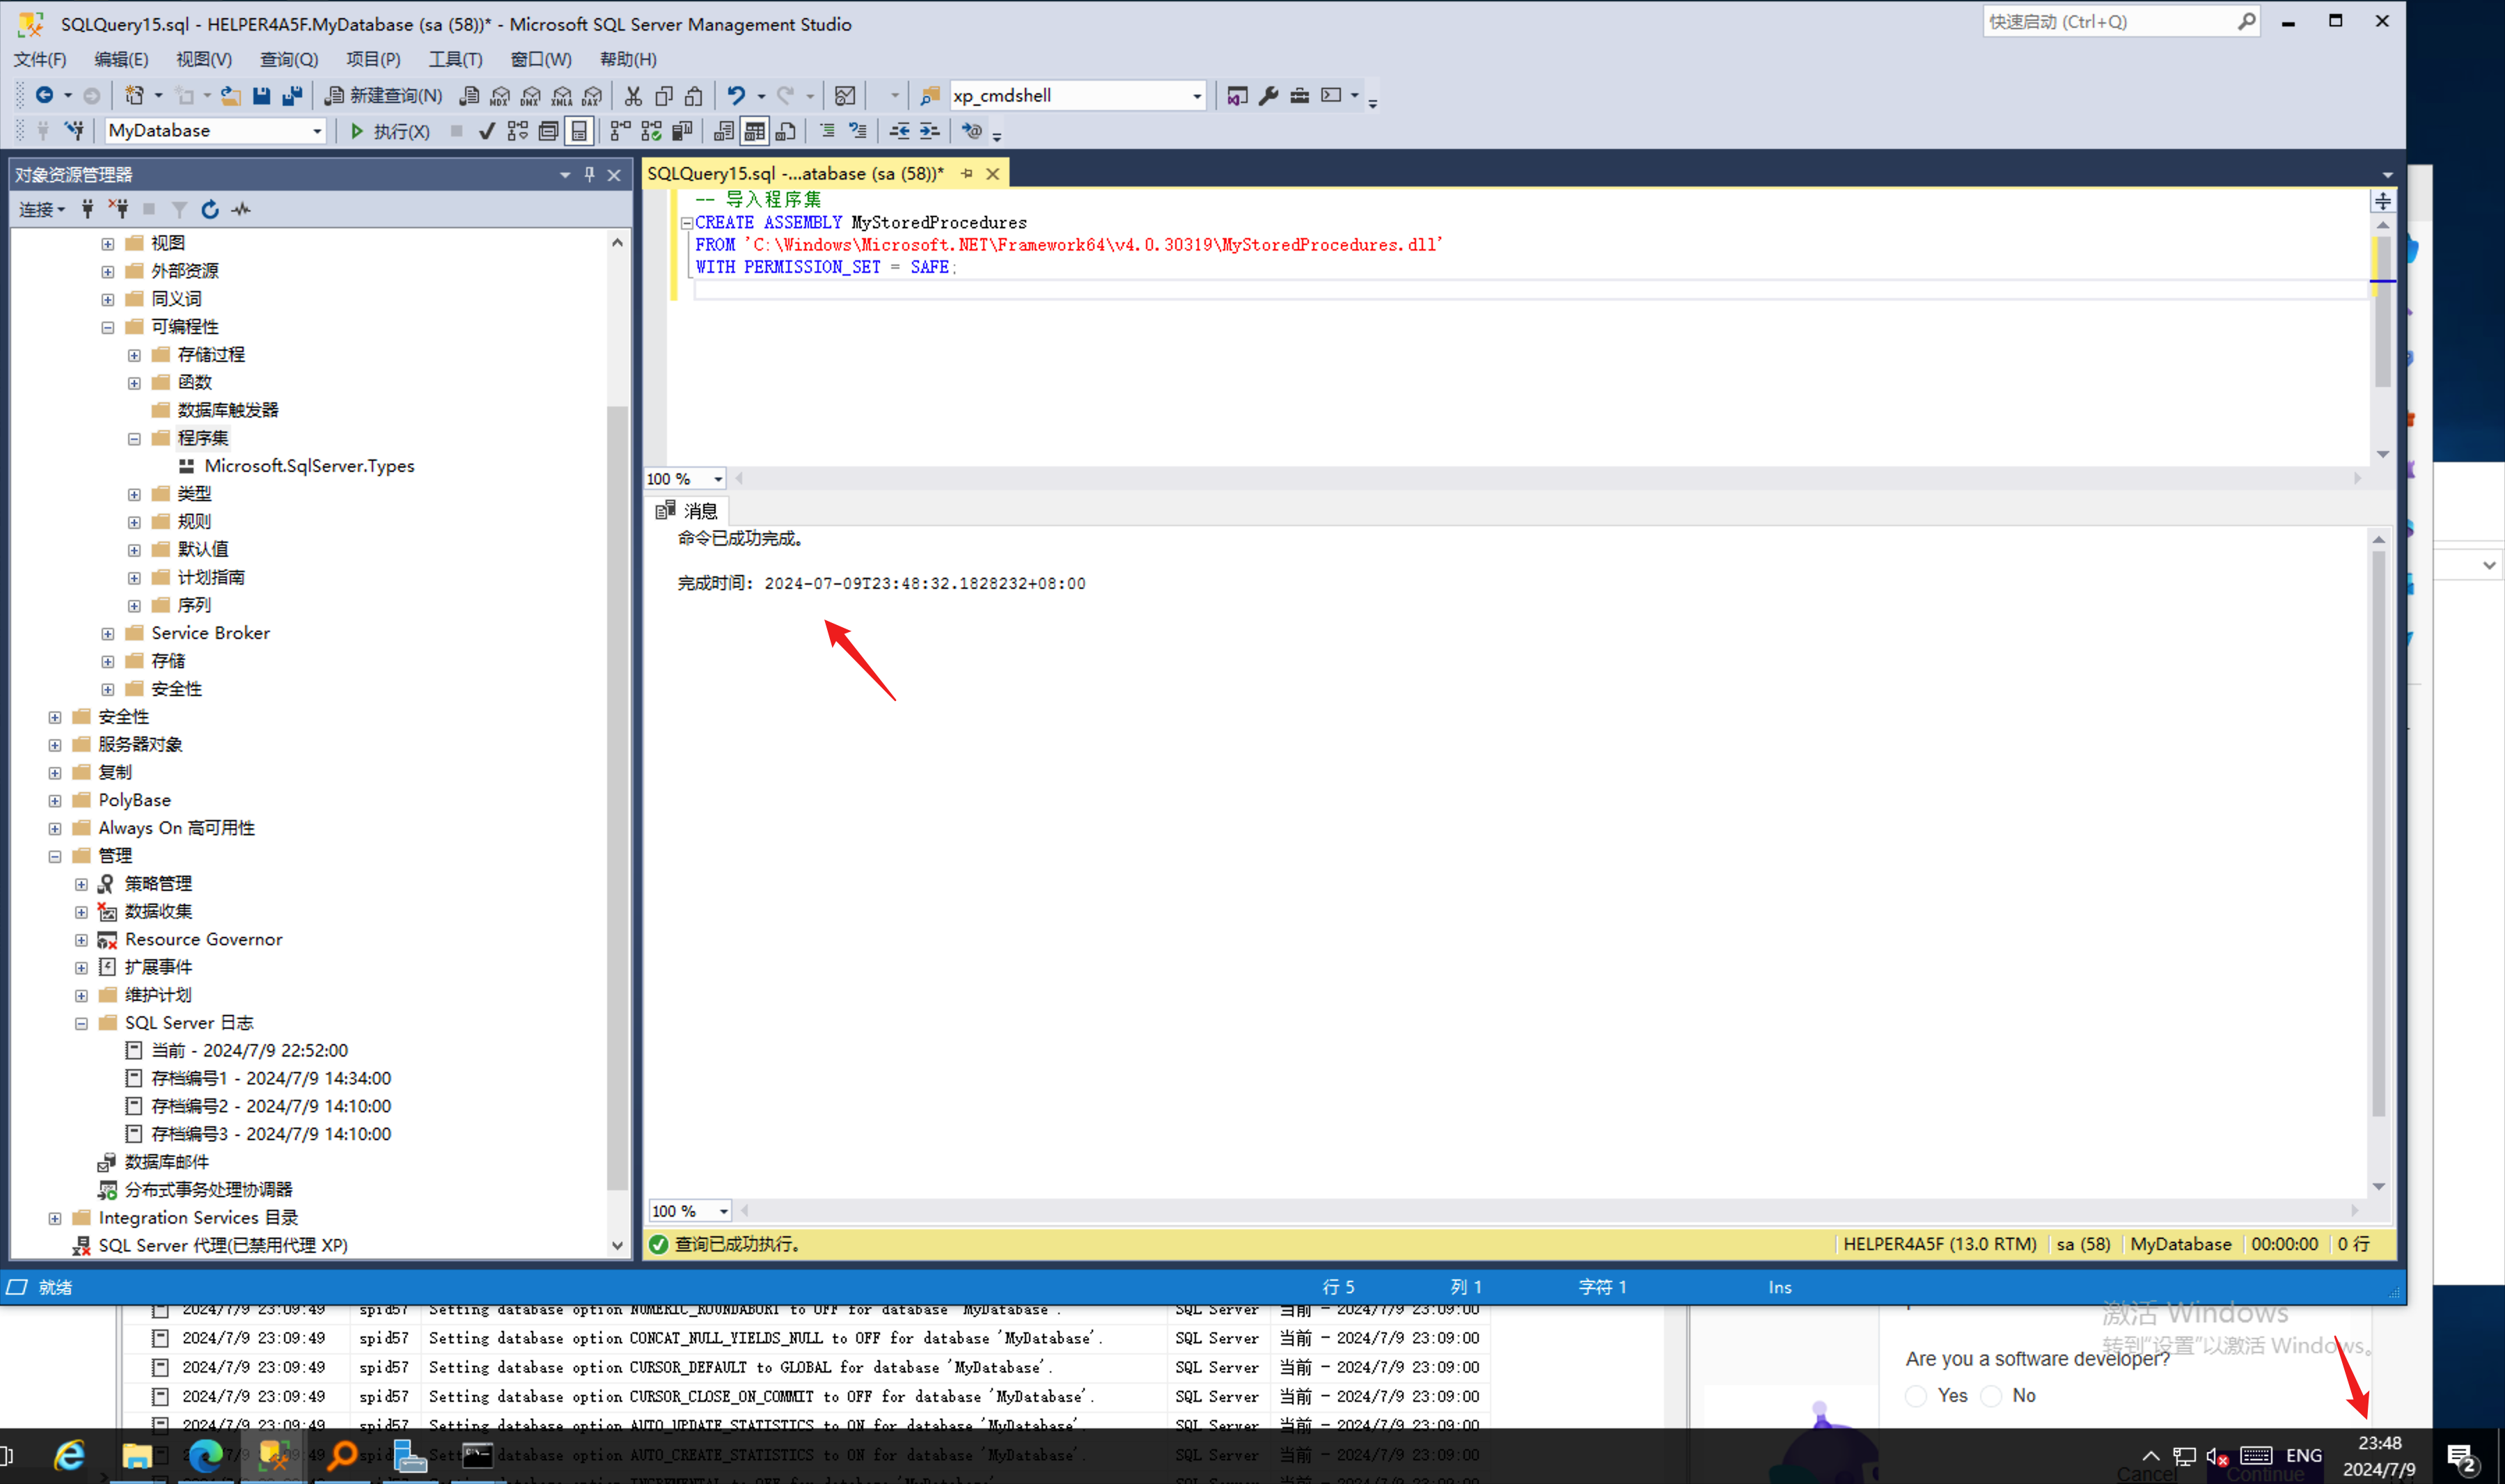The width and height of the screenshot is (2505, 1484).
Task: Click the Cut scissors icon
Action: tap(633, 96)
